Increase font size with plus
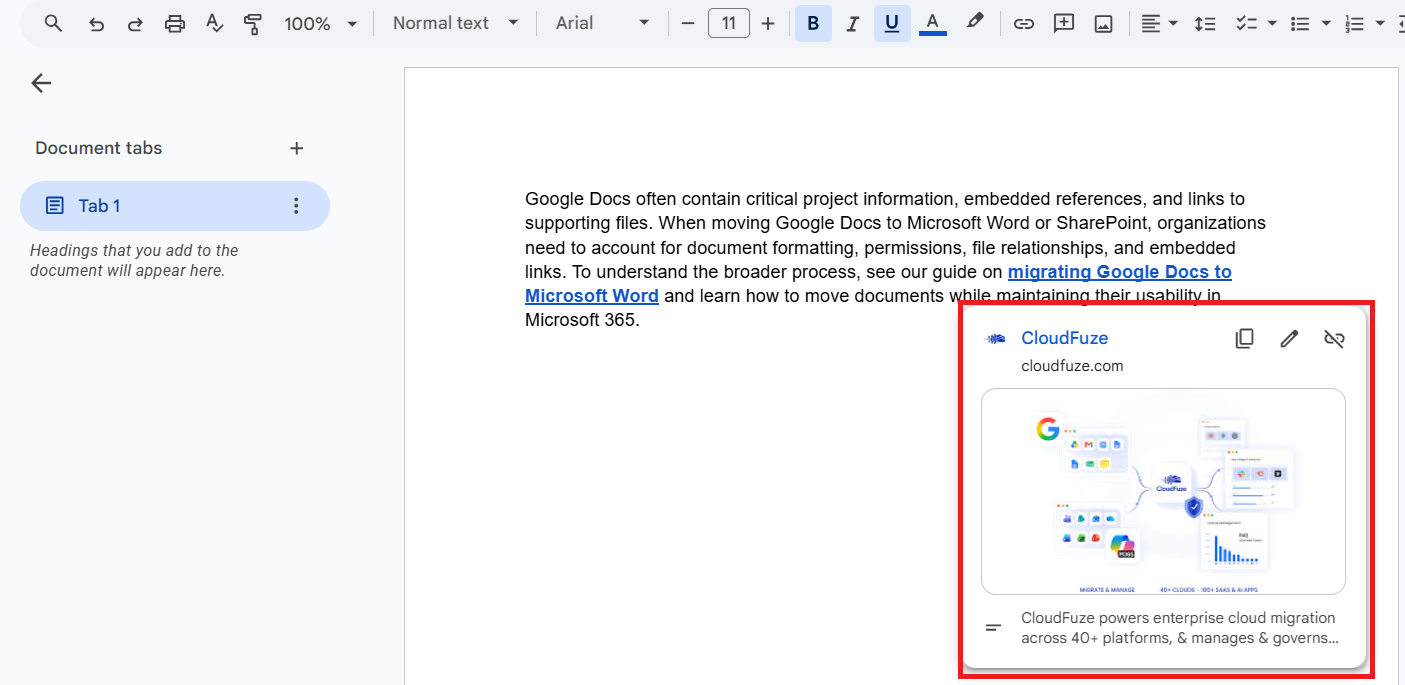Image resolution: width=1405 pixels, height=685 pixels. [x=768, y=23]
